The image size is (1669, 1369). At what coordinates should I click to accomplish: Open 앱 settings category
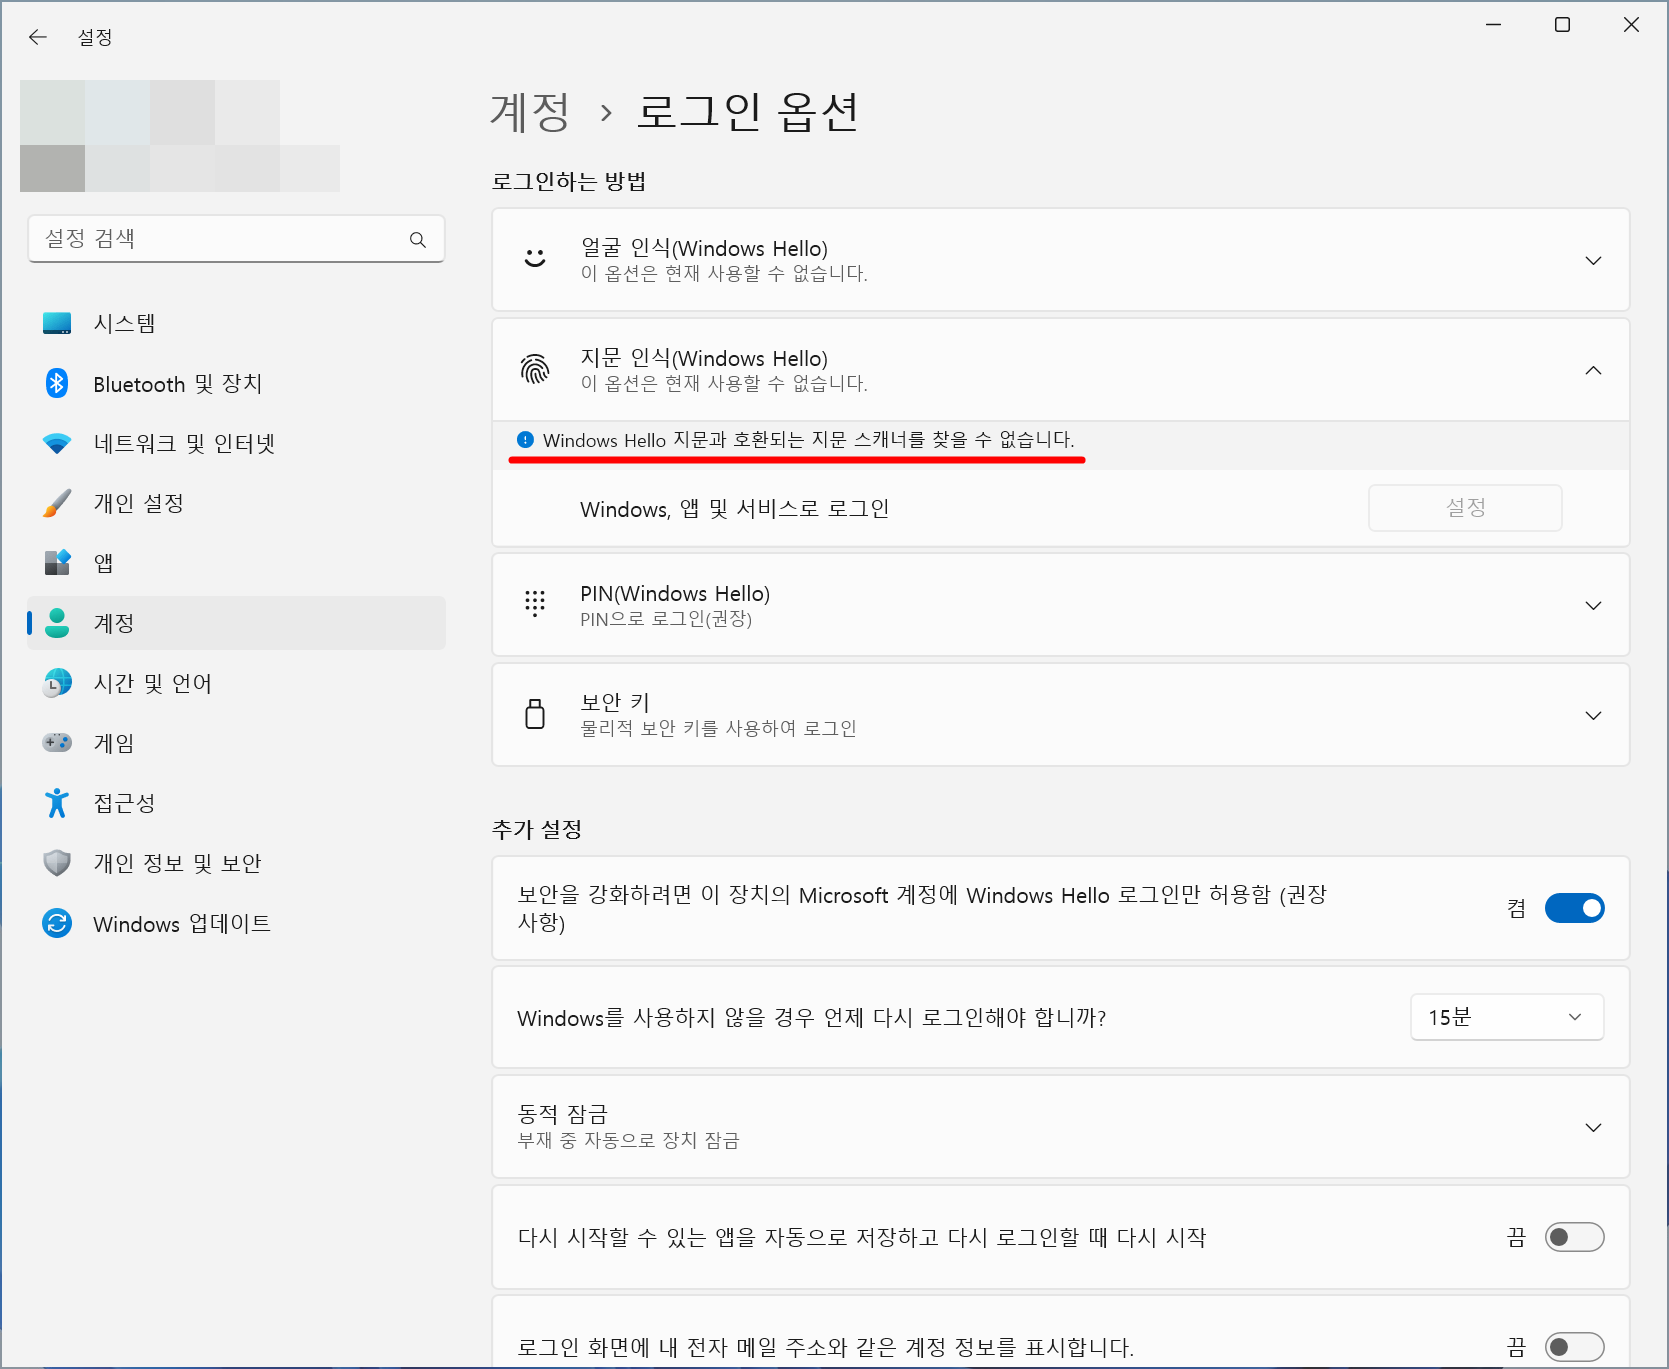click(236, 563)
